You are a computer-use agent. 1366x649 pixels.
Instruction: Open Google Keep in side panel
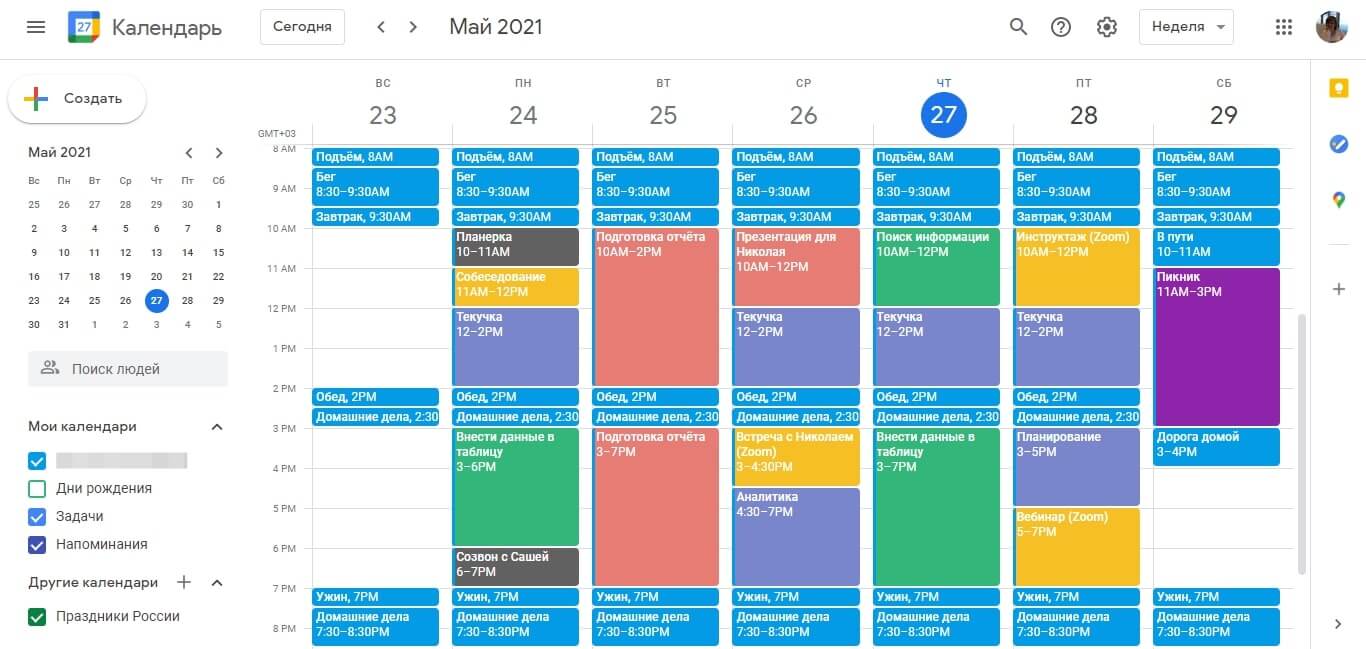(x=1338, y=88)
